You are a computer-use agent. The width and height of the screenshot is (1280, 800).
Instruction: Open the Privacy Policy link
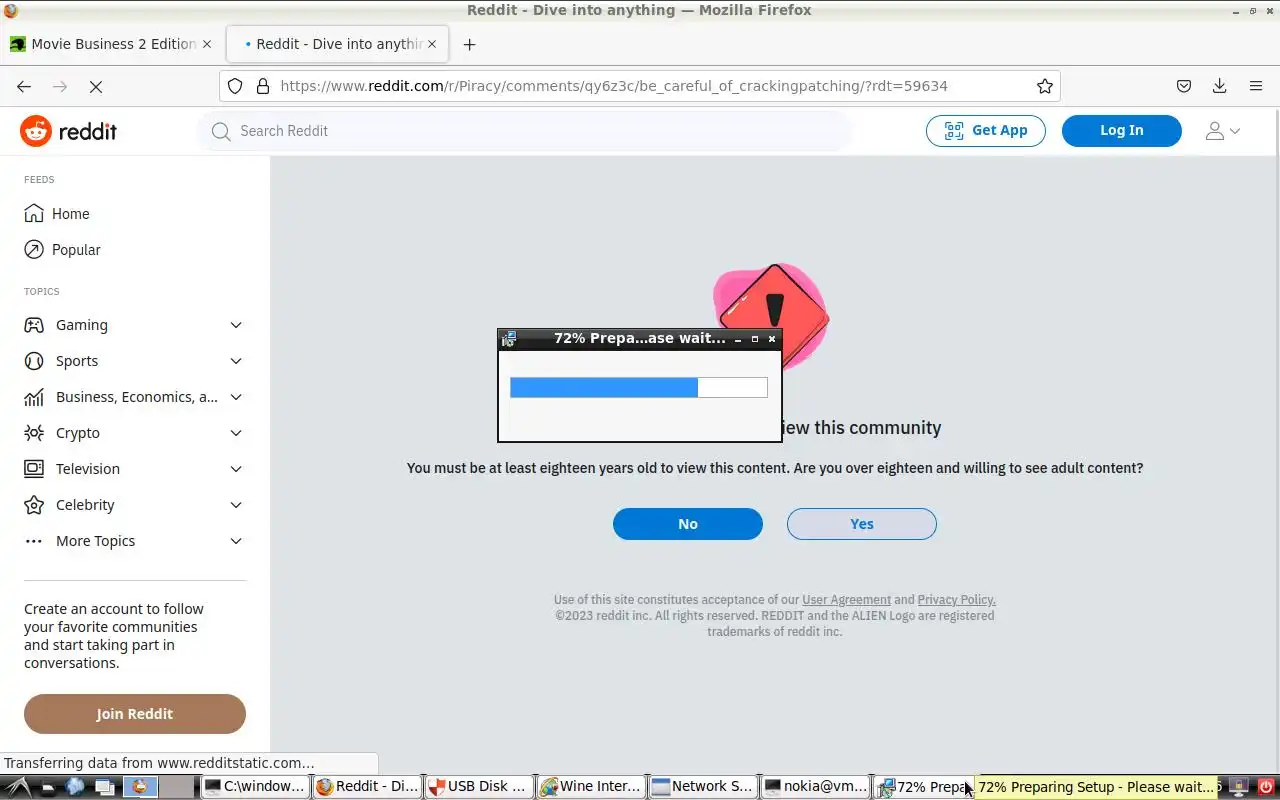point(956,600)
